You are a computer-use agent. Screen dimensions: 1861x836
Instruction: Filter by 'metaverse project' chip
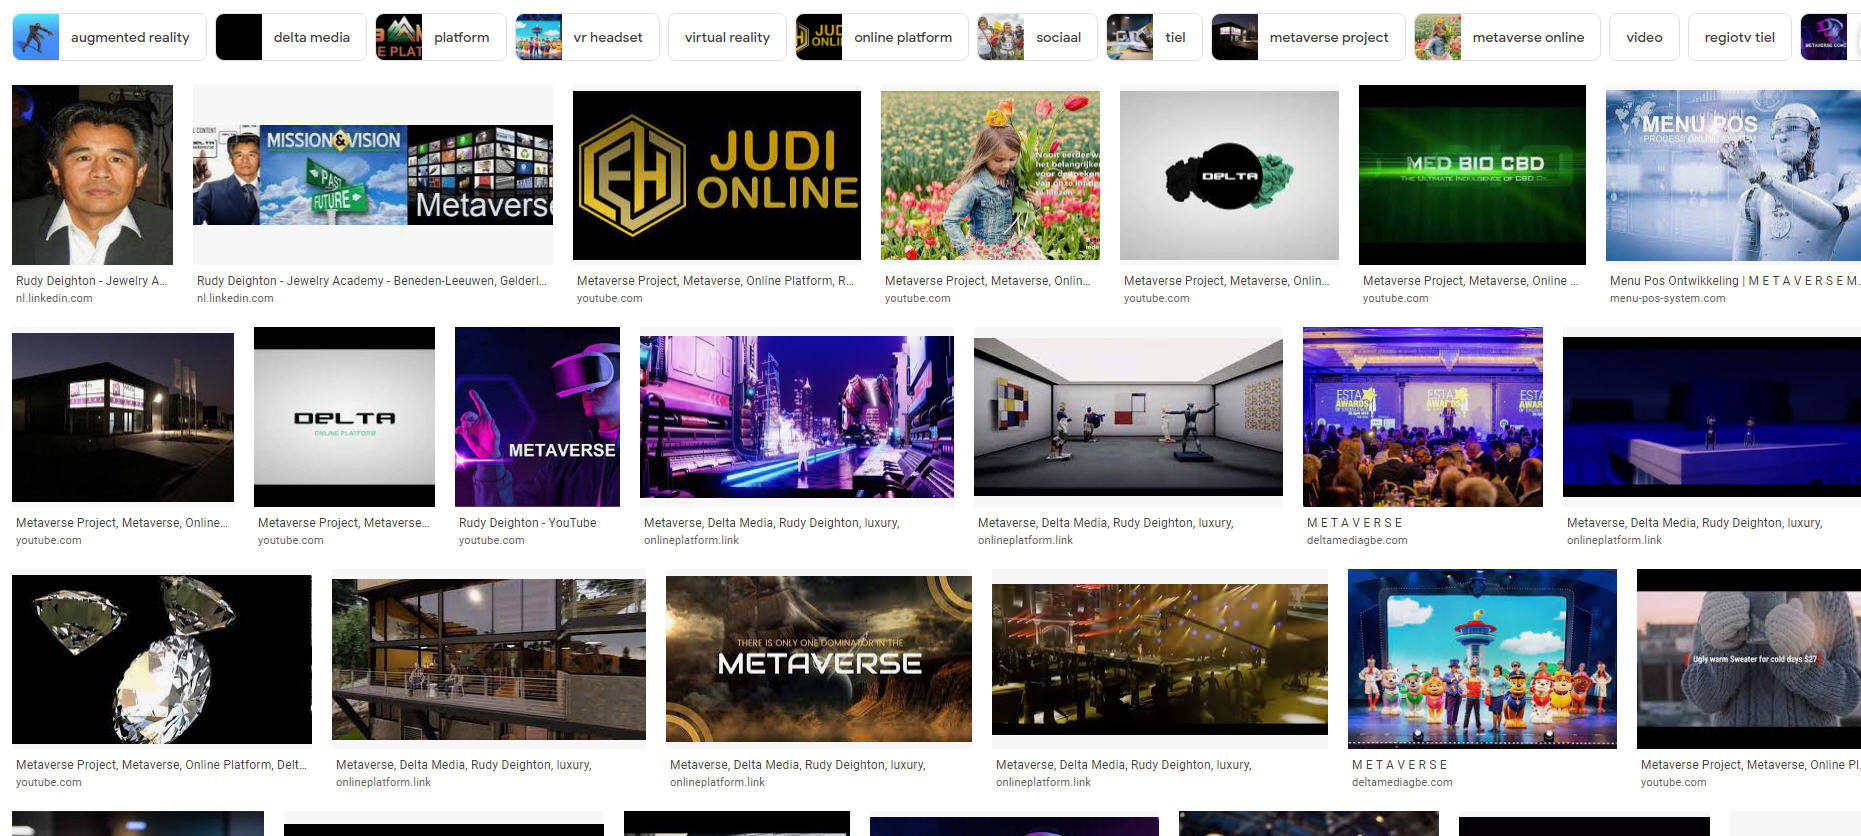point(1308,37)
